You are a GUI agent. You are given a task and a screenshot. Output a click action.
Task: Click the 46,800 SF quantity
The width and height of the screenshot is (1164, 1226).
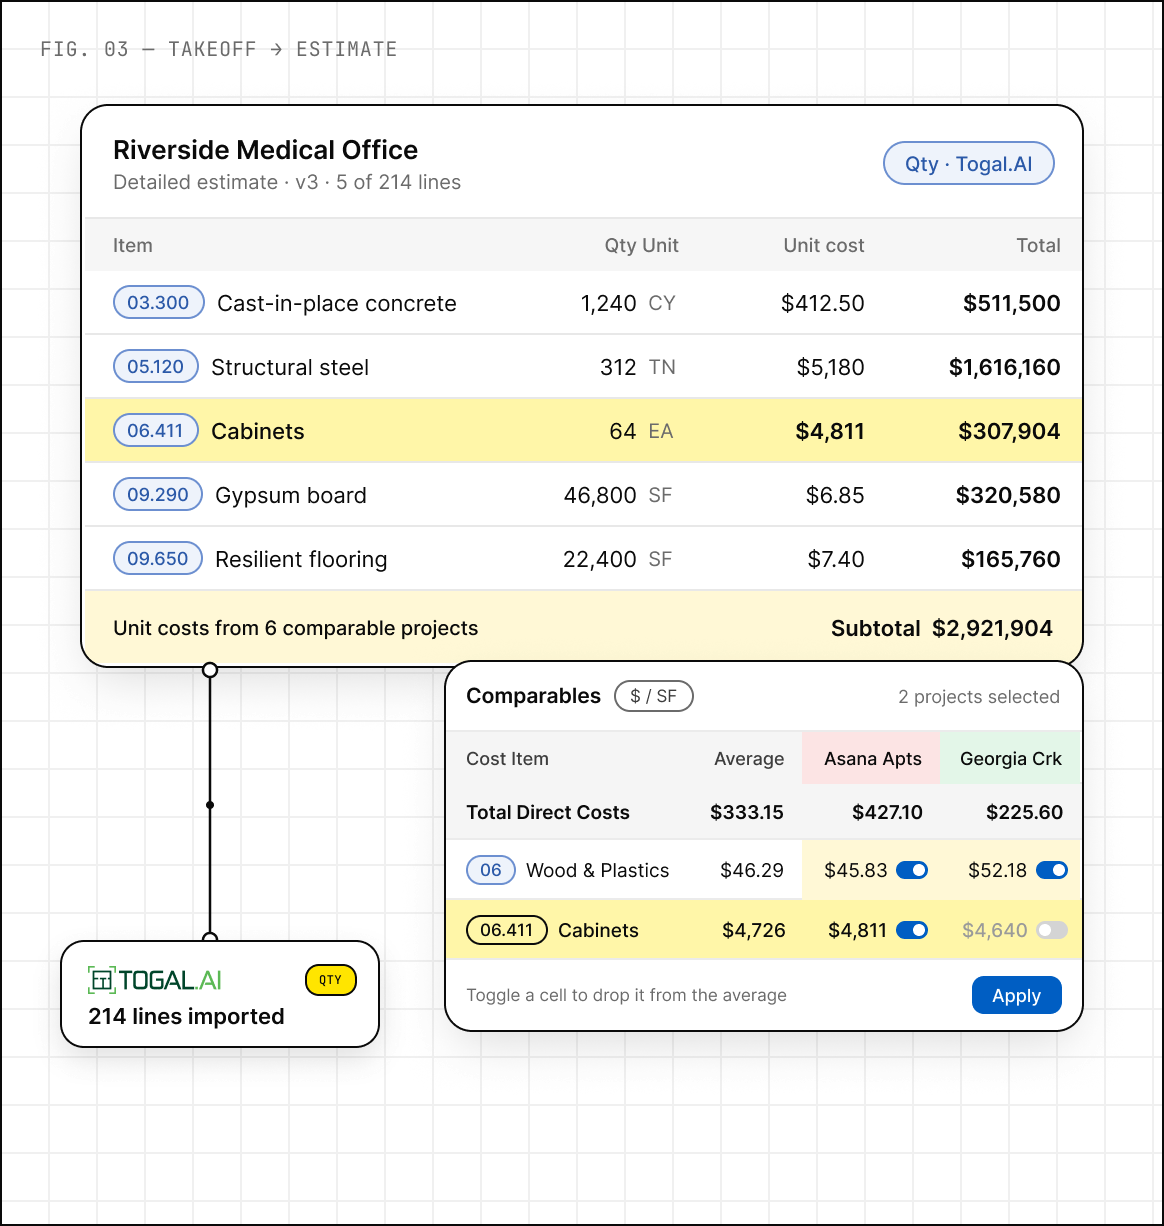point(618,495)
